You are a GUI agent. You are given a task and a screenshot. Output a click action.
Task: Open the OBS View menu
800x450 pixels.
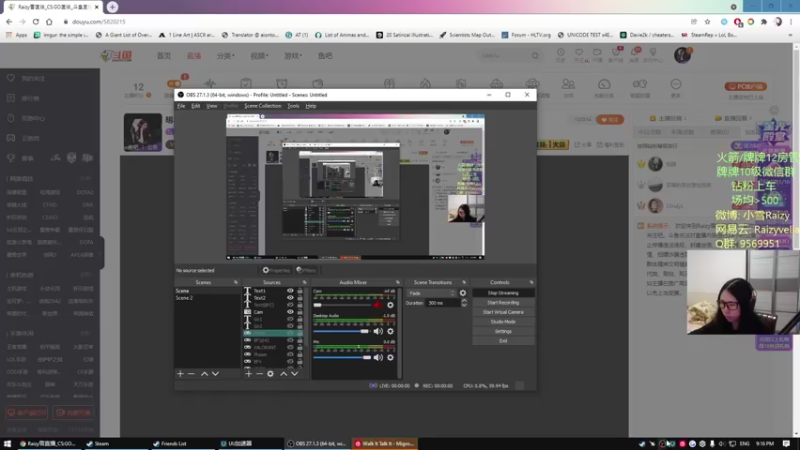pyautogui.click(x=212, y=106)
